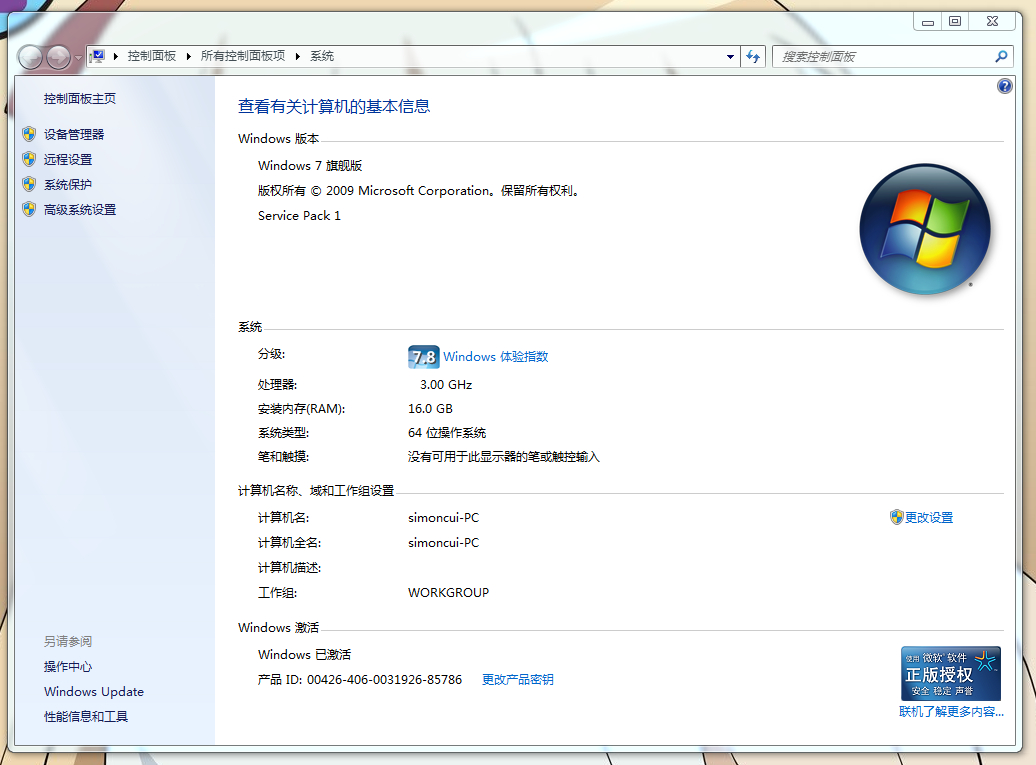Focus the 搜索控制面板 search field
The image size is (1036, 765).
885,57
